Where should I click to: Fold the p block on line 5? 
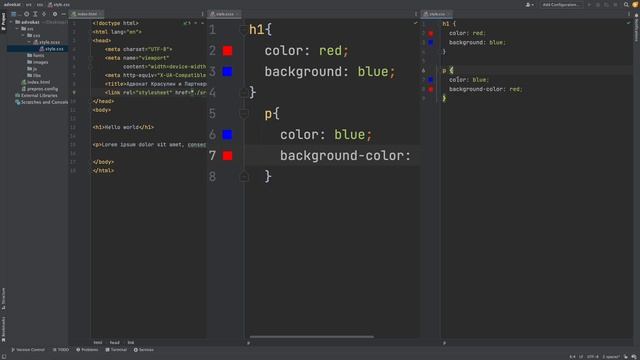click(x=244, y=114)
